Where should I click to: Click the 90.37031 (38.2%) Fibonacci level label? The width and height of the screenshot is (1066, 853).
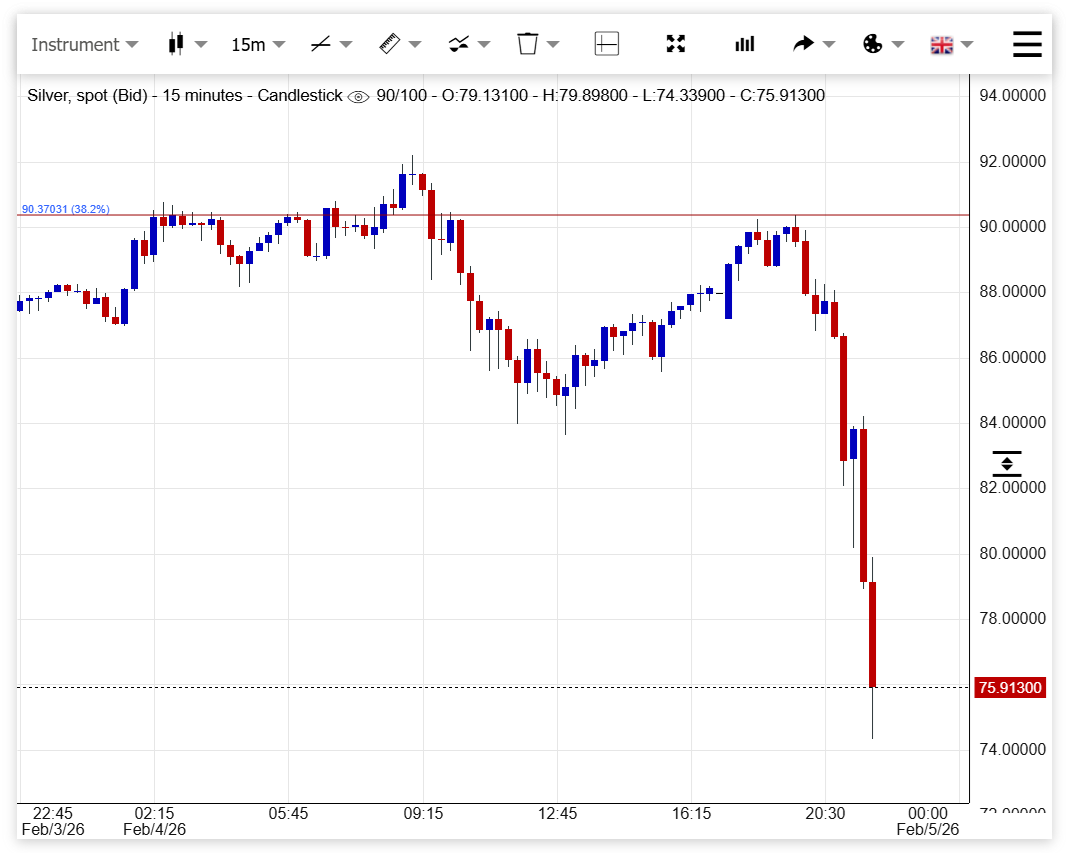[x=66, y=209]
